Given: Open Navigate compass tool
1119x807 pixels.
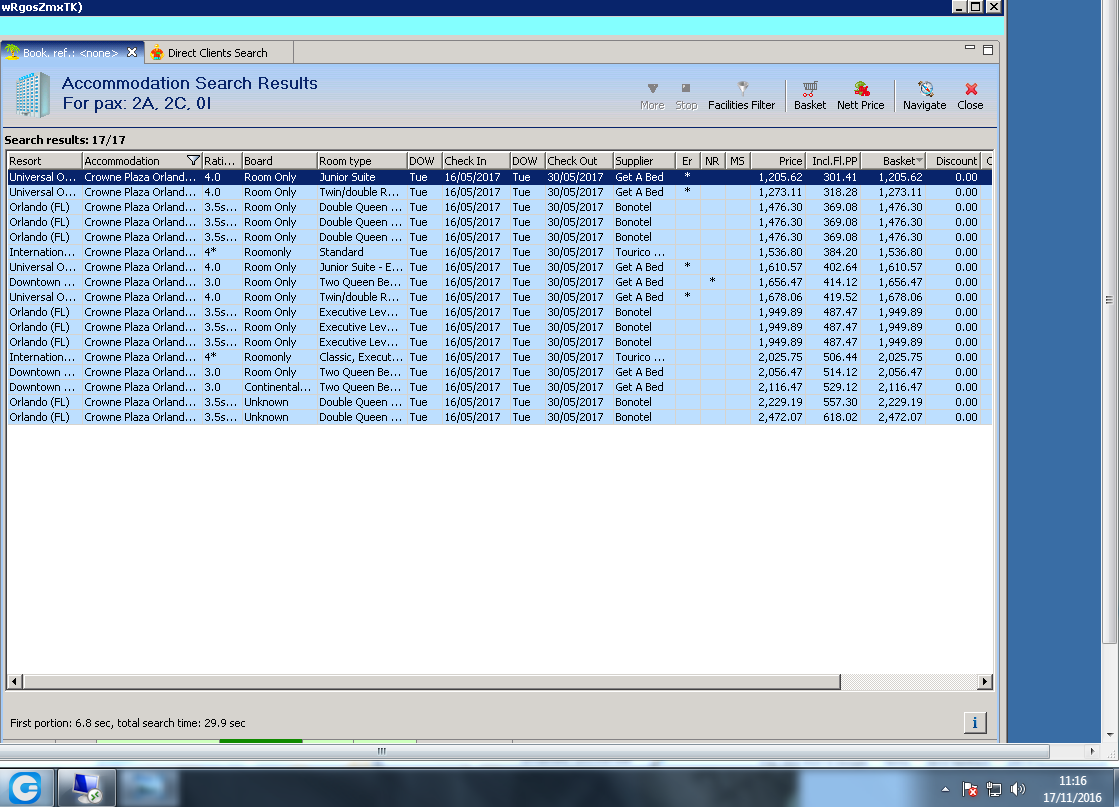Looking at the screenshot, I should click(924, 96).
